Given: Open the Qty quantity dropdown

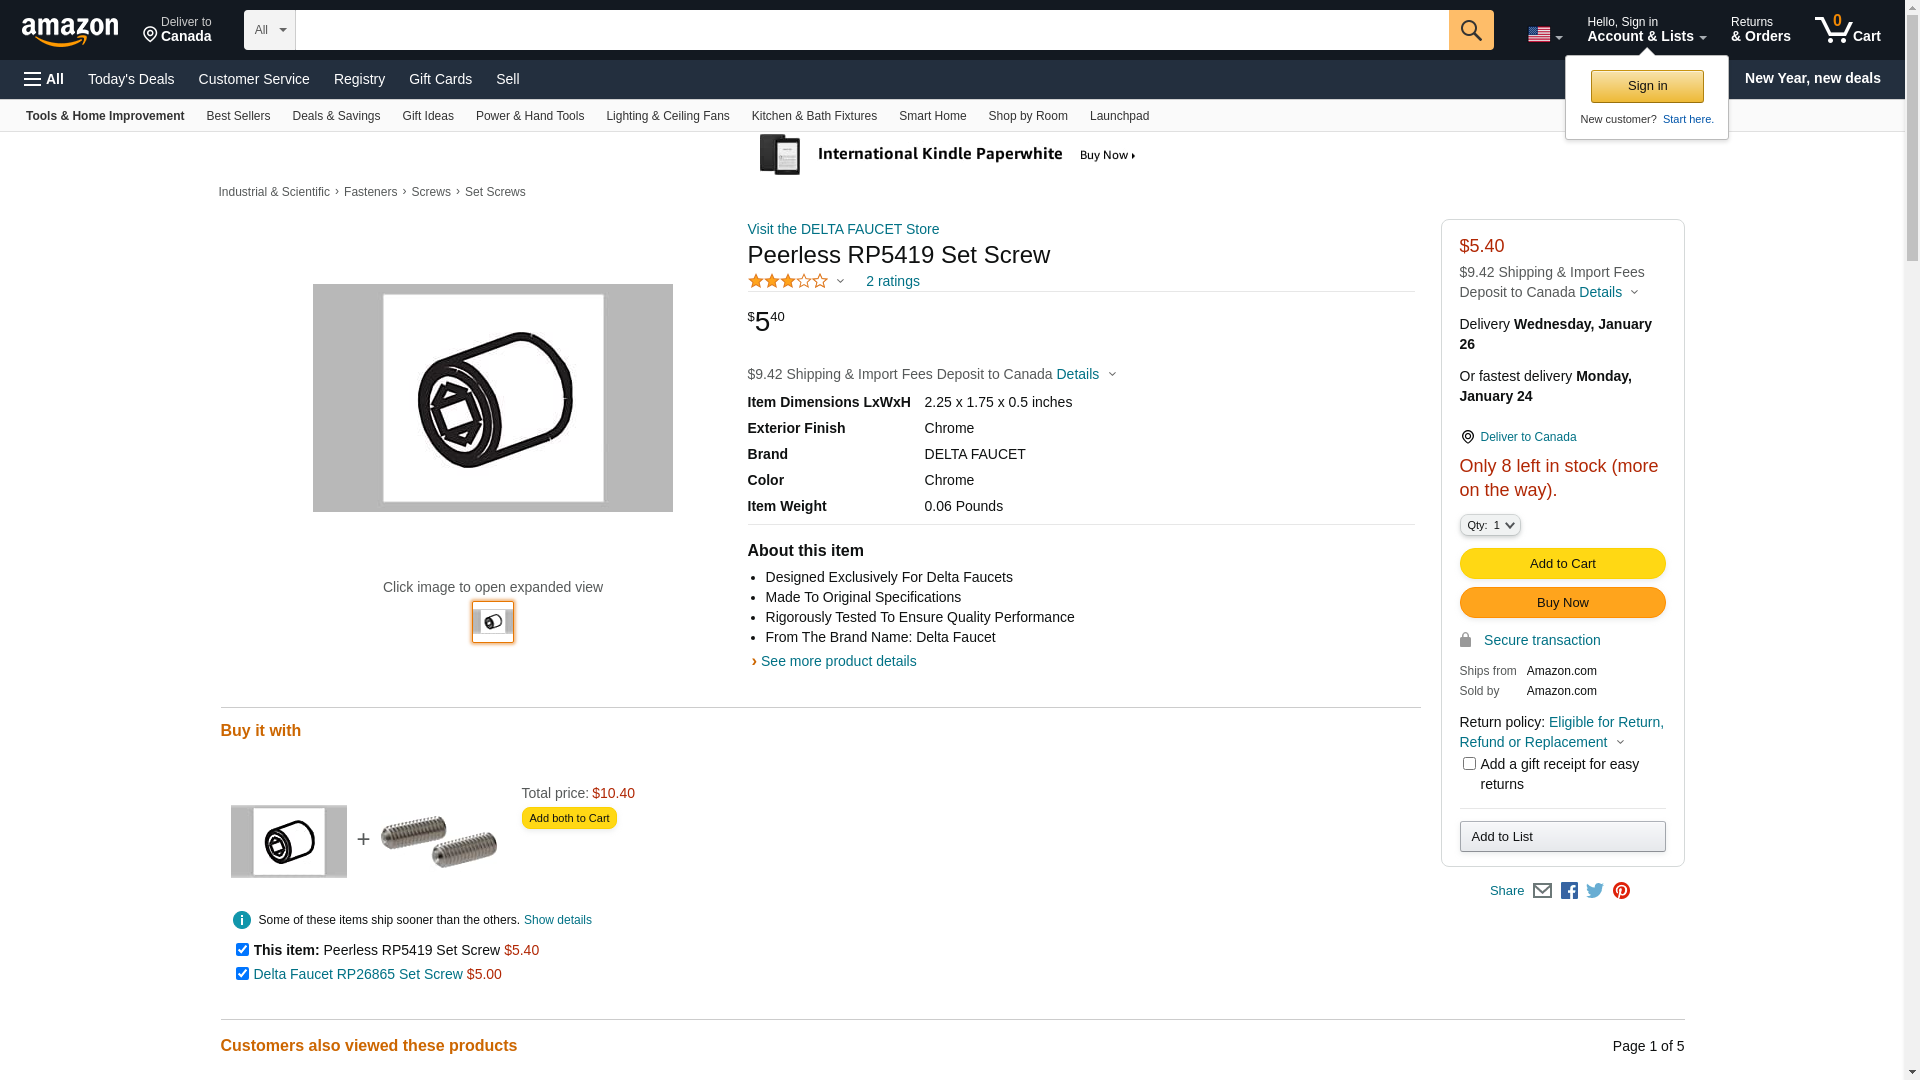Looking at the screenshot, I should 1489,525.
